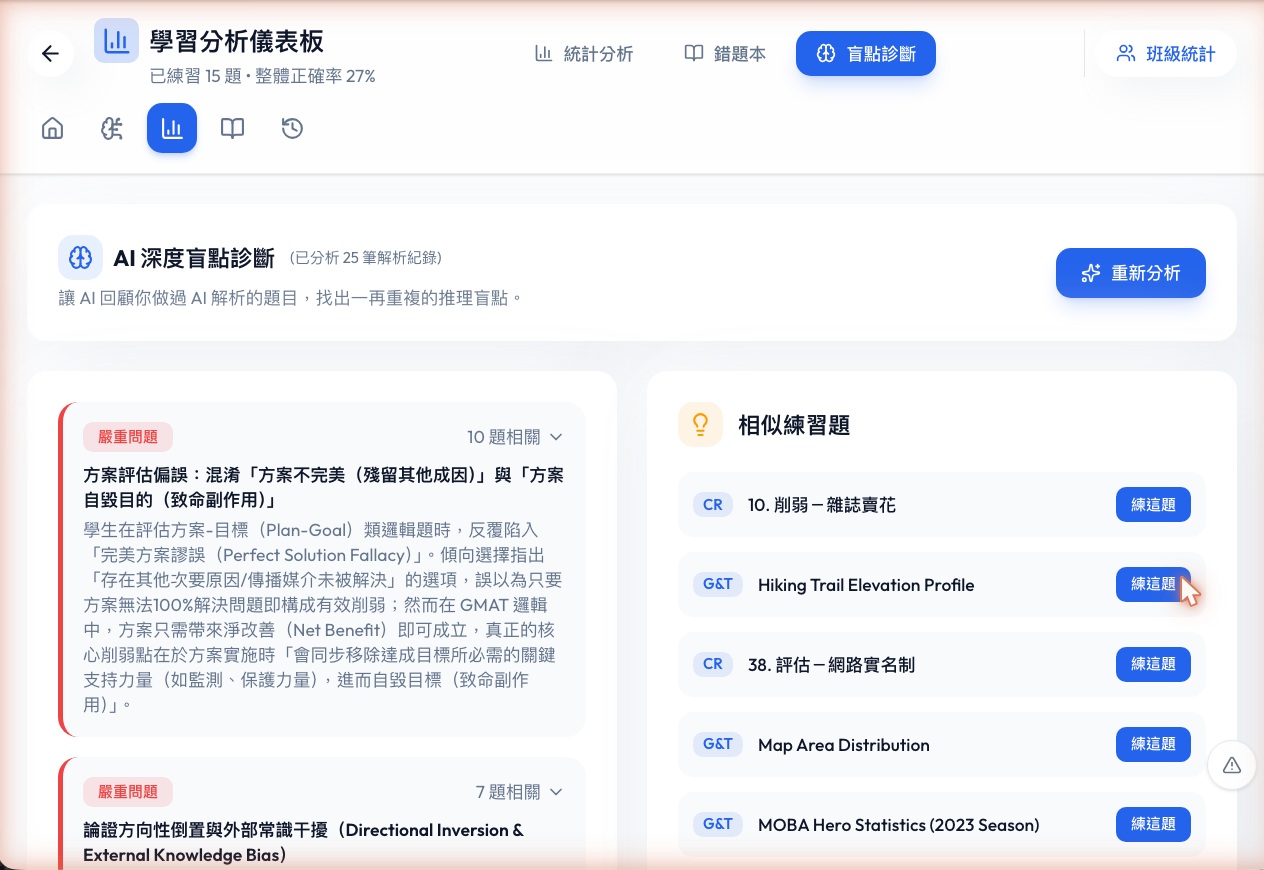Image resolution: width=1264 pixels, height=870 pixels.
Task: Practice question 10. 削弱－雜誌賣花
Action: pos(1153,505)
